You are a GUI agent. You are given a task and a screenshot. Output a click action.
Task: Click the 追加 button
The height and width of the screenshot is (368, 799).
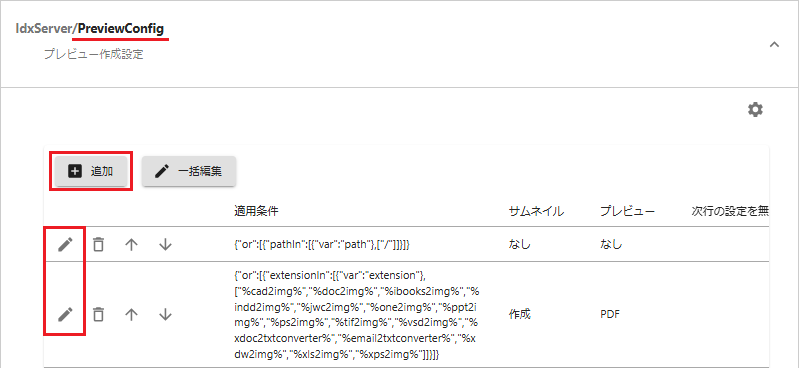click(x=91, y=171)
